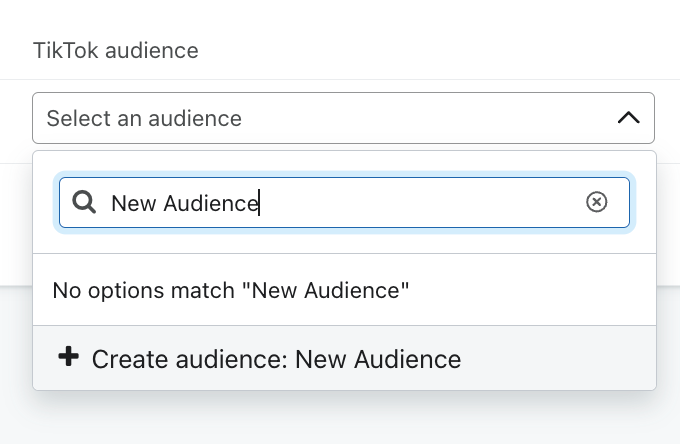Click the search glass inside the filter box
Viewport: 680px width, 444px height.
[x=84, y=203]
